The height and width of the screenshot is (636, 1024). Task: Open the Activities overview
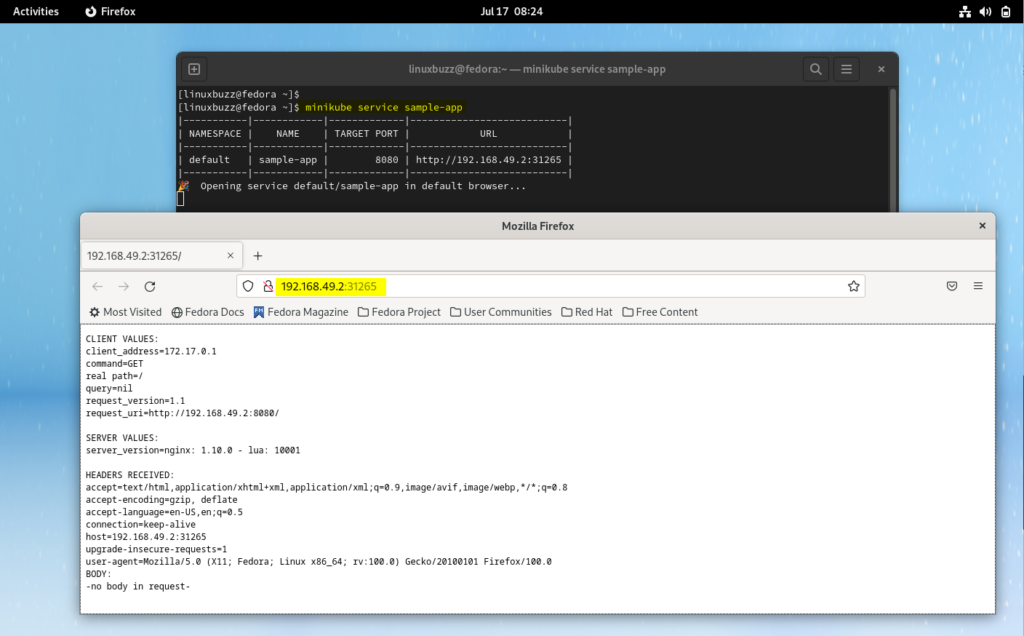click(x=36, y=11)
